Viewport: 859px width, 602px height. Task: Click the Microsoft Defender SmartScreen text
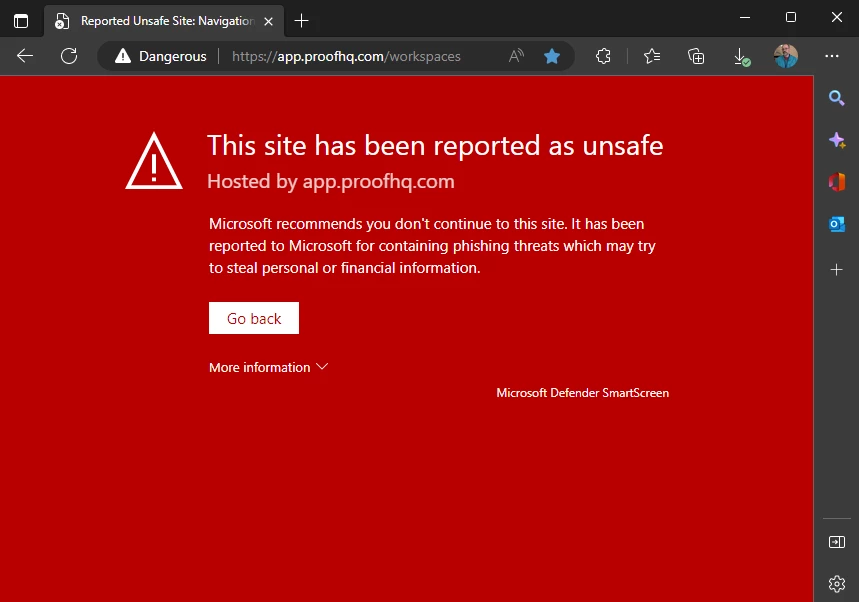pyautogui.click(x=582, y=393)
